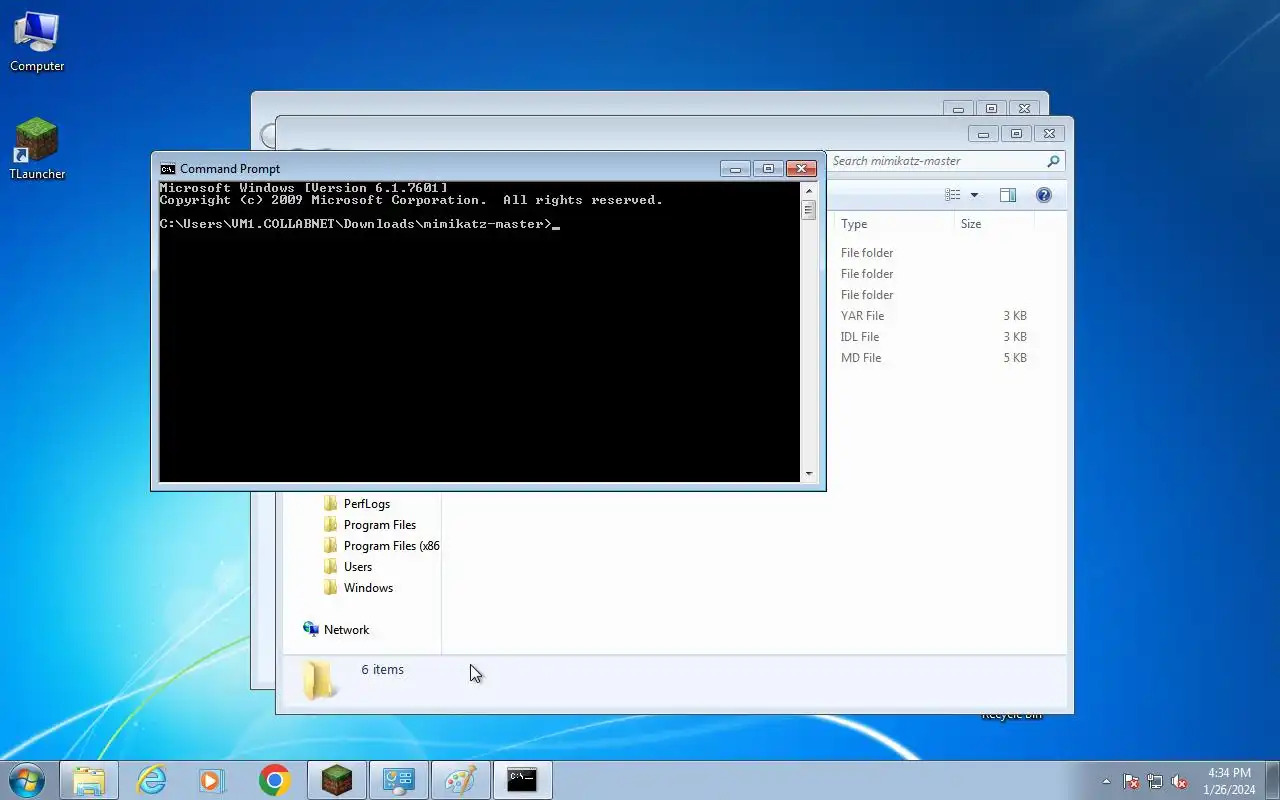Close the Command Prompt window
The height and width of the screenshot is (800, 1280).
[x=801, y=169]
